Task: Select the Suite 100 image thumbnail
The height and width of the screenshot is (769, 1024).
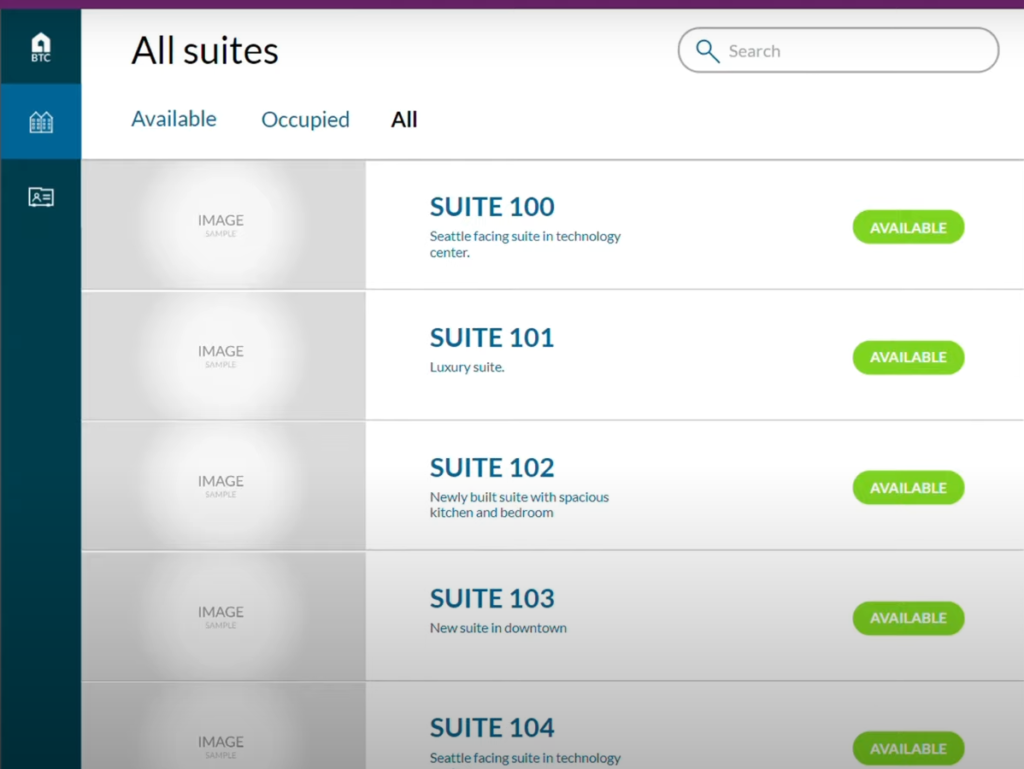Action: [x=223, y=225]
